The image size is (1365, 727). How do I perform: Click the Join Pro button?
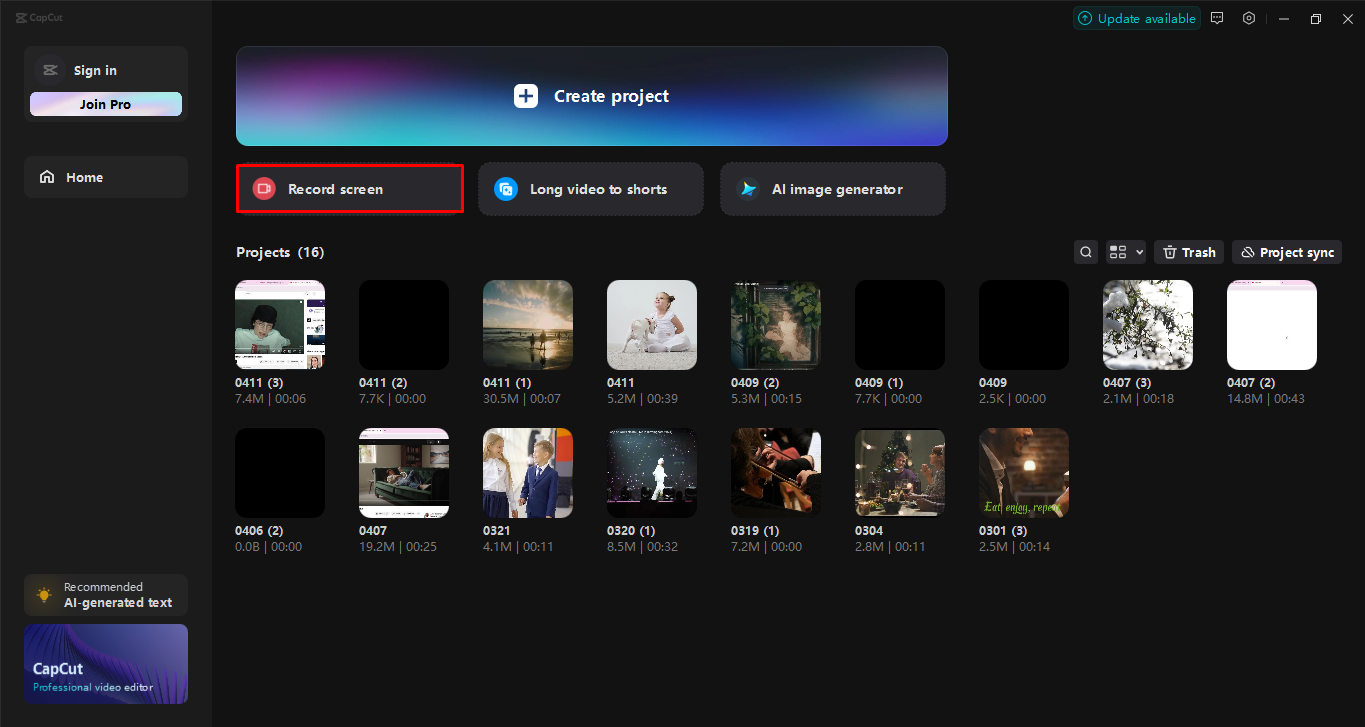click(x=106, y=104)
